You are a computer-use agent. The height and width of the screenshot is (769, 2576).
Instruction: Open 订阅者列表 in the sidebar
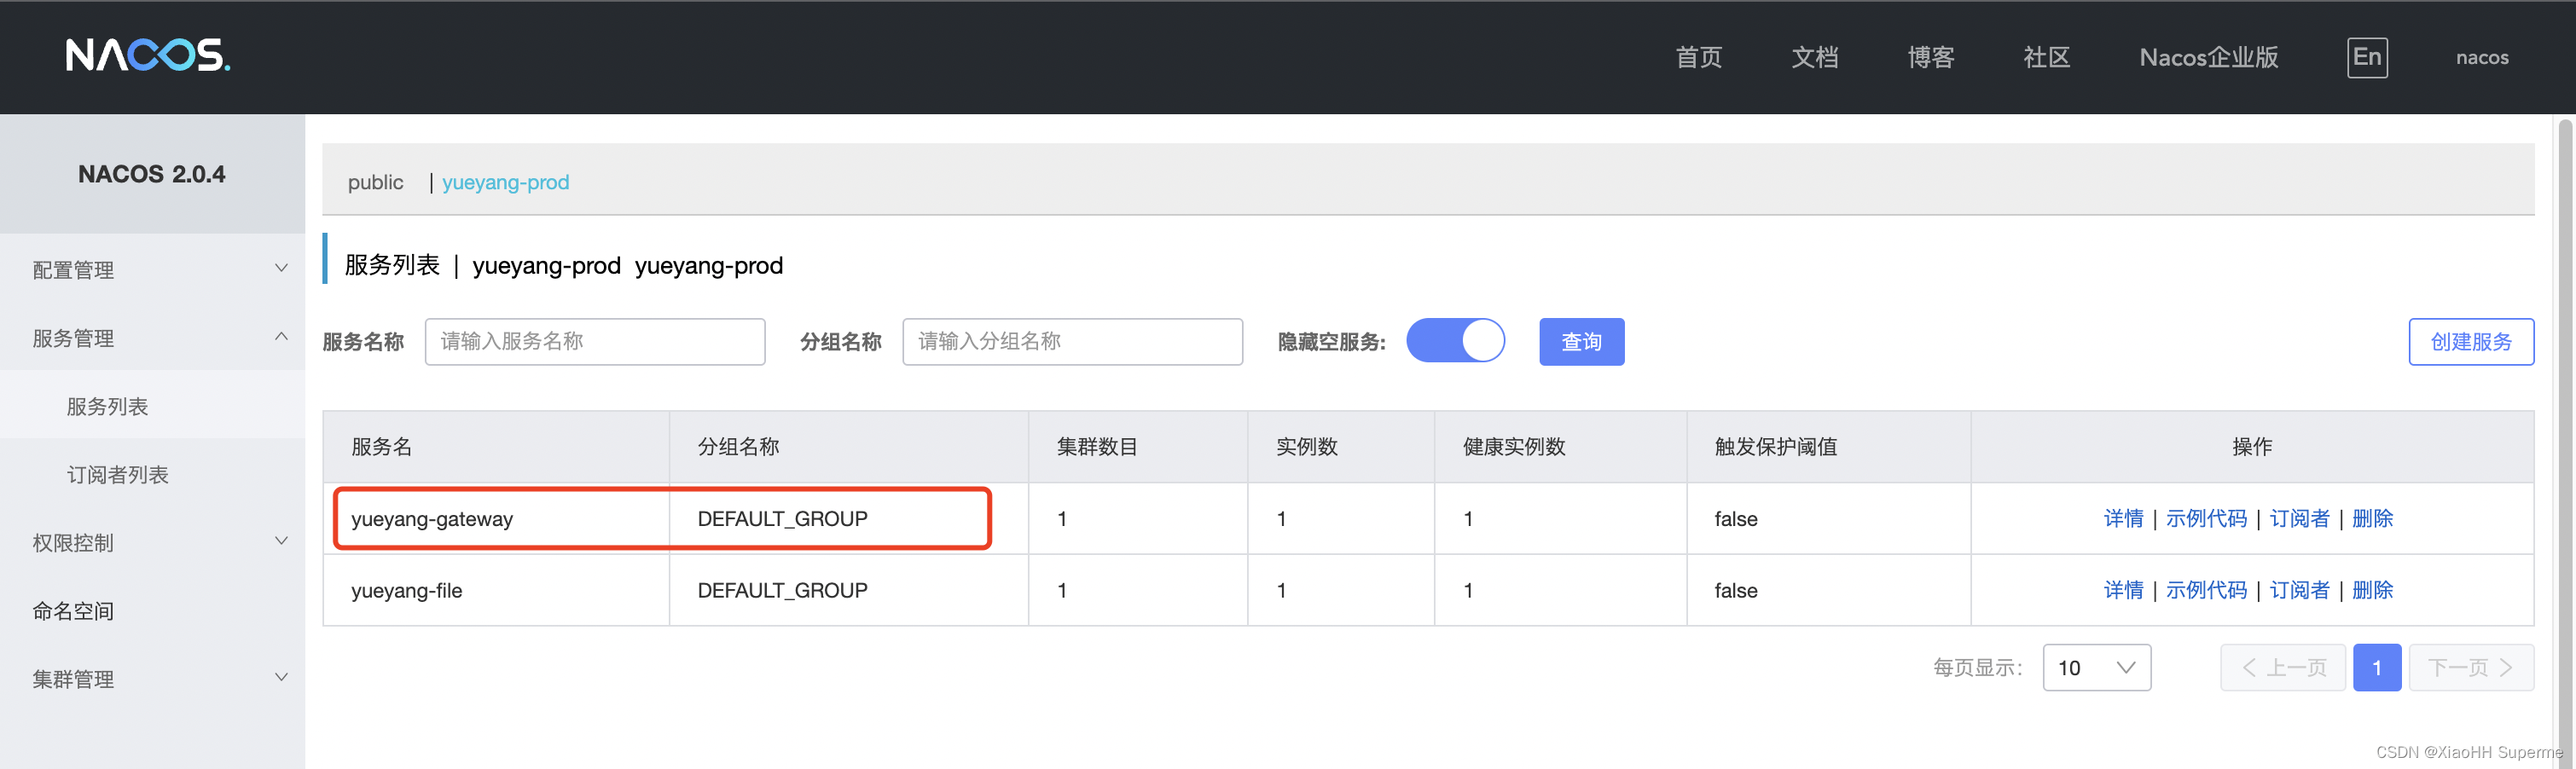(x=117, y=474)
